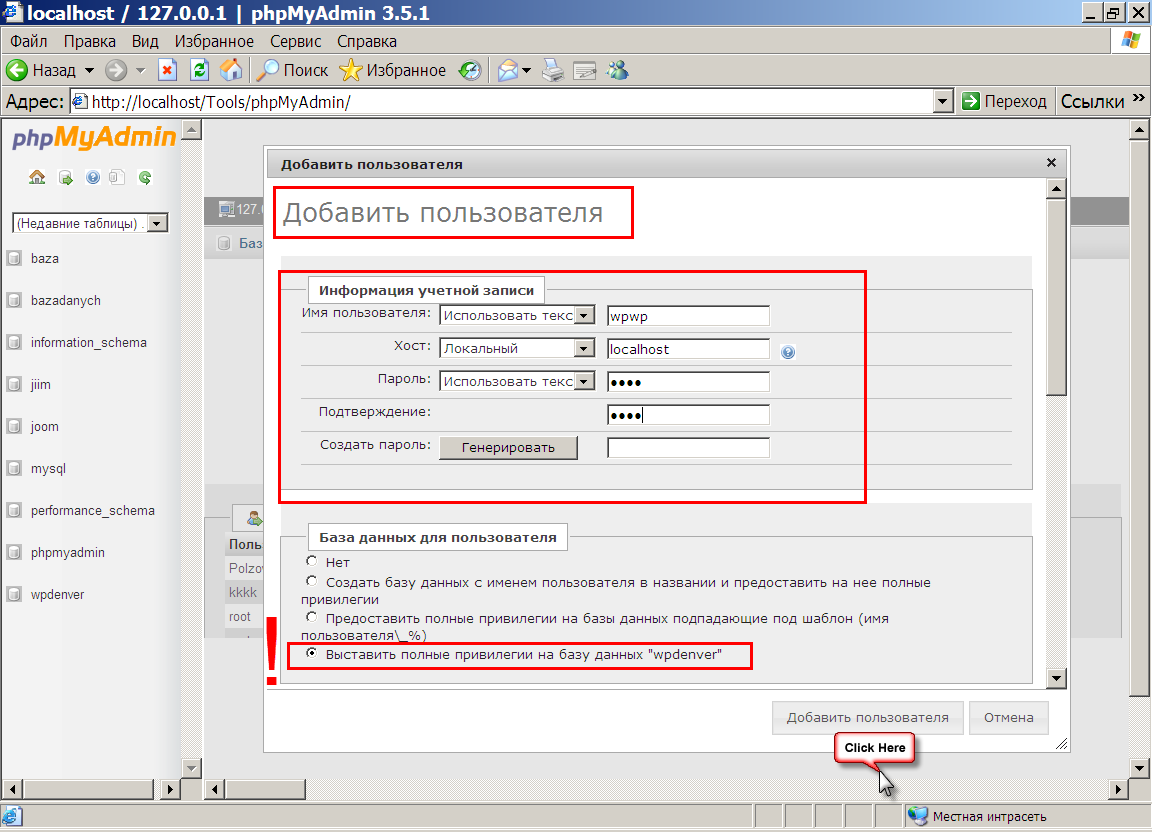Click the green log out icon in sidebar
The height and width of the screenshot is (832, 1152).
65,177
